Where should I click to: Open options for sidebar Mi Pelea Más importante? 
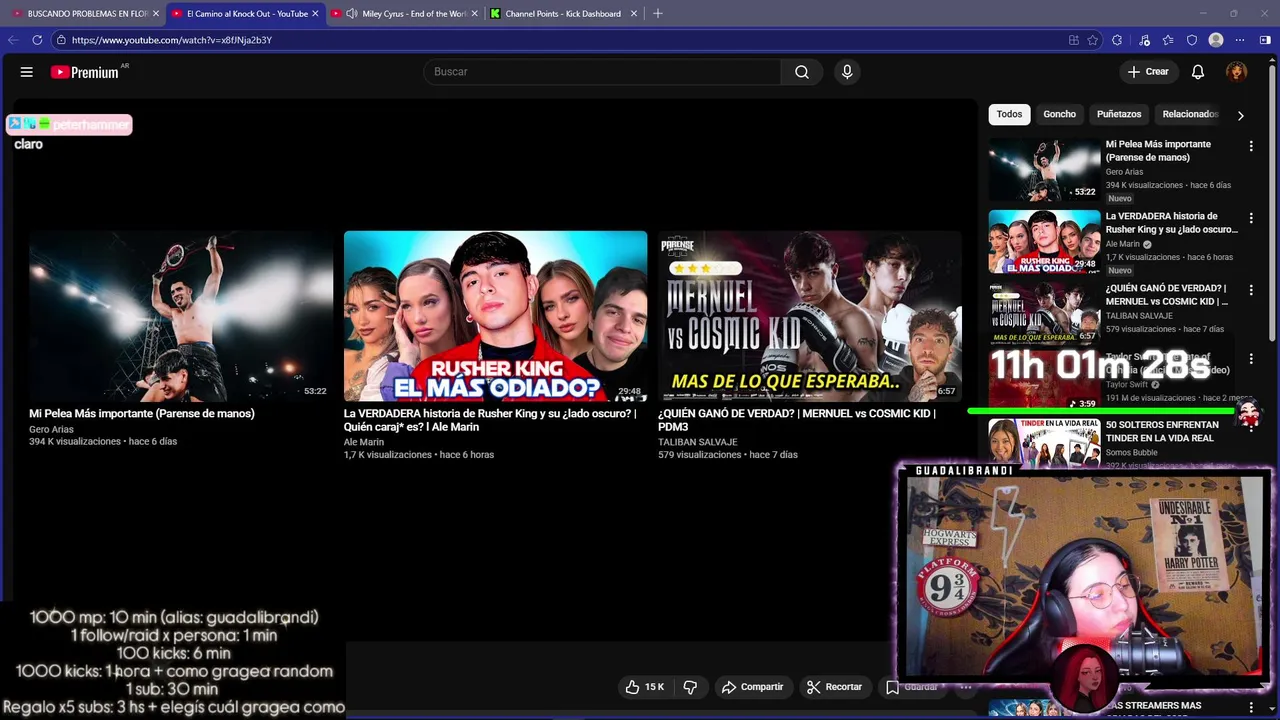pos(1251,146)
